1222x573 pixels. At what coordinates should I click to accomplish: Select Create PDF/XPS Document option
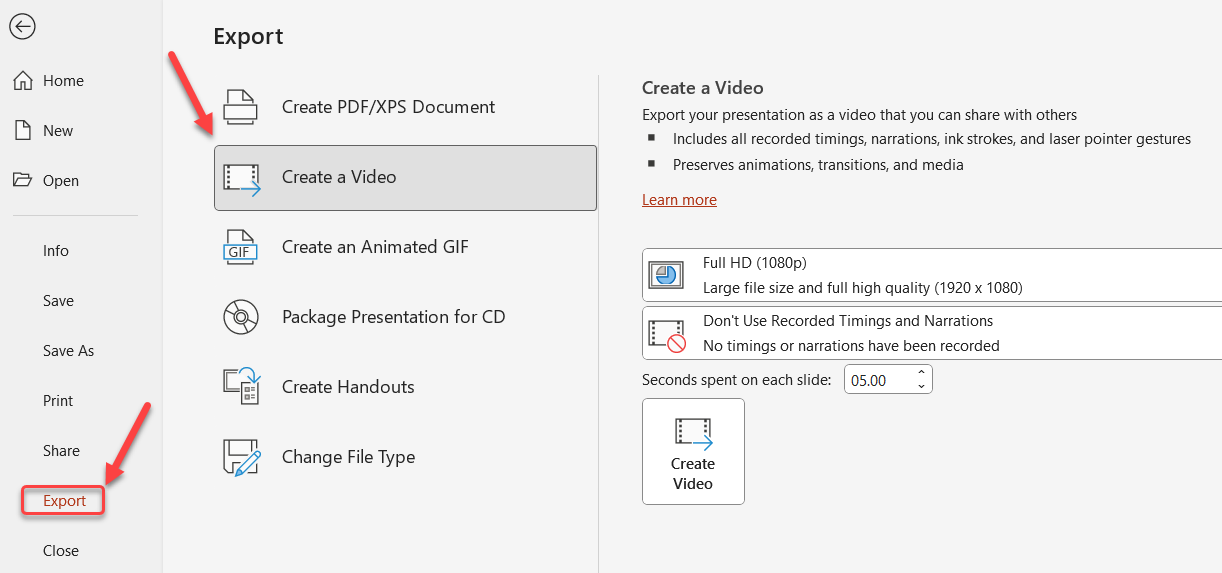click(405, 107)
